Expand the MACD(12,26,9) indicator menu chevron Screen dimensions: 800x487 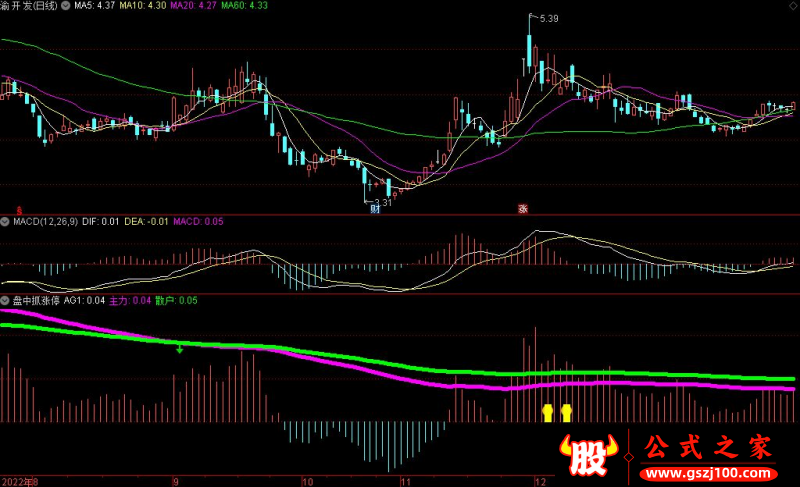(5, 222)
